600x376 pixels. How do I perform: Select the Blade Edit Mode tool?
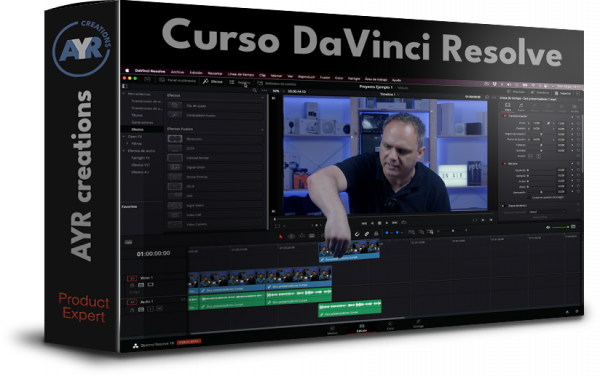(312, 236)
